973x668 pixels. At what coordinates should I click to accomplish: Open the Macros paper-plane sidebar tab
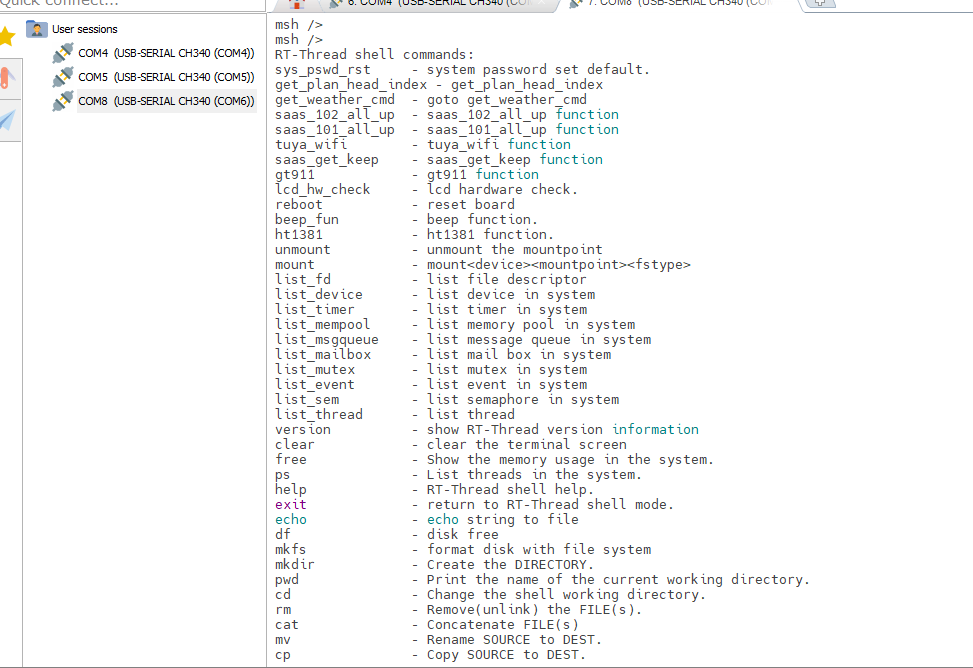[7, 120]
